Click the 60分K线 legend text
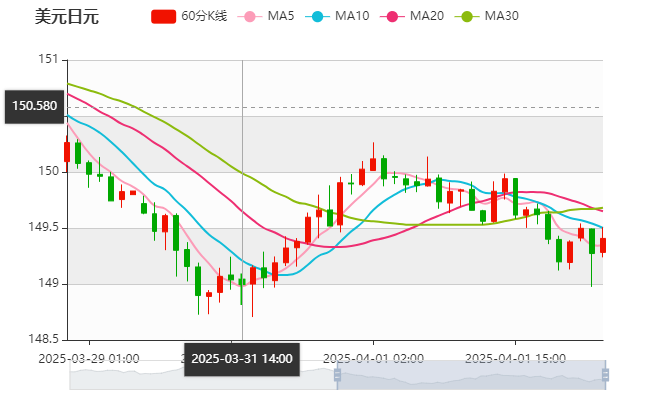670x400 pixels. [204, 16]
